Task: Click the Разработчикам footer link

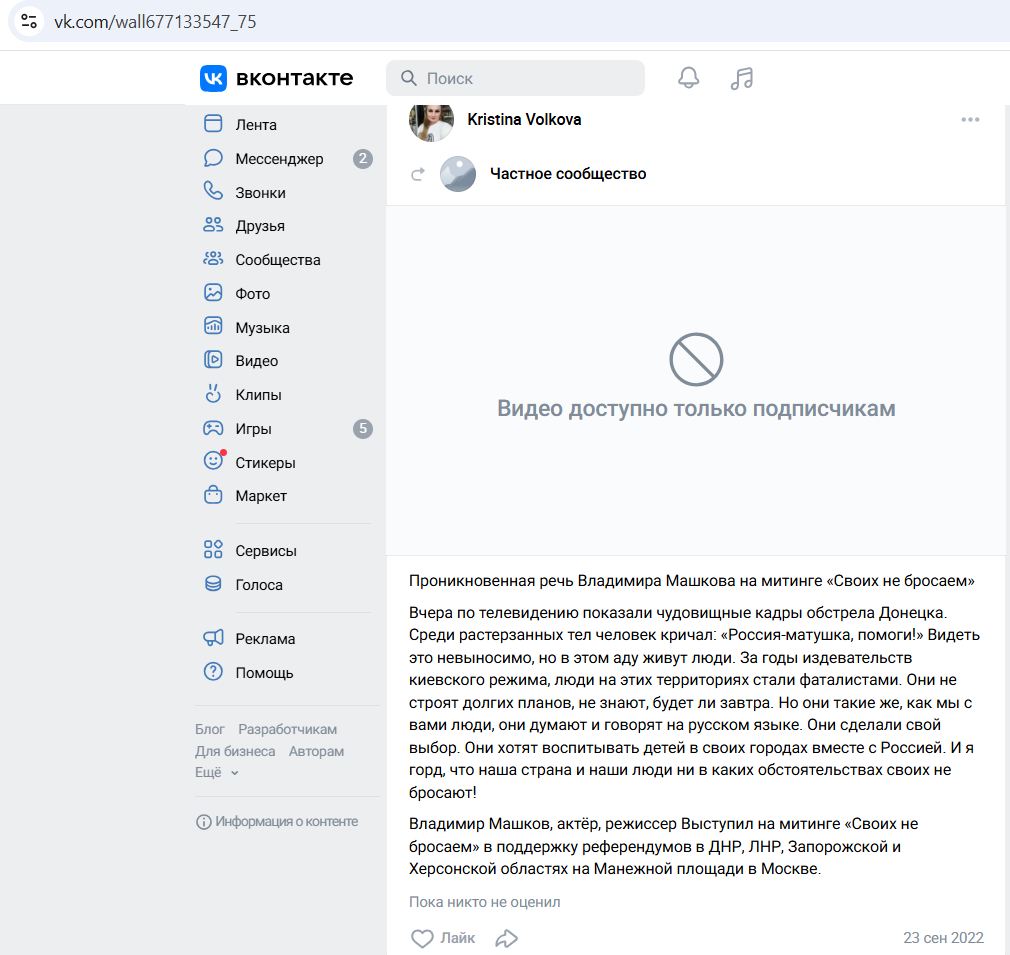Action: pos(287,729)
